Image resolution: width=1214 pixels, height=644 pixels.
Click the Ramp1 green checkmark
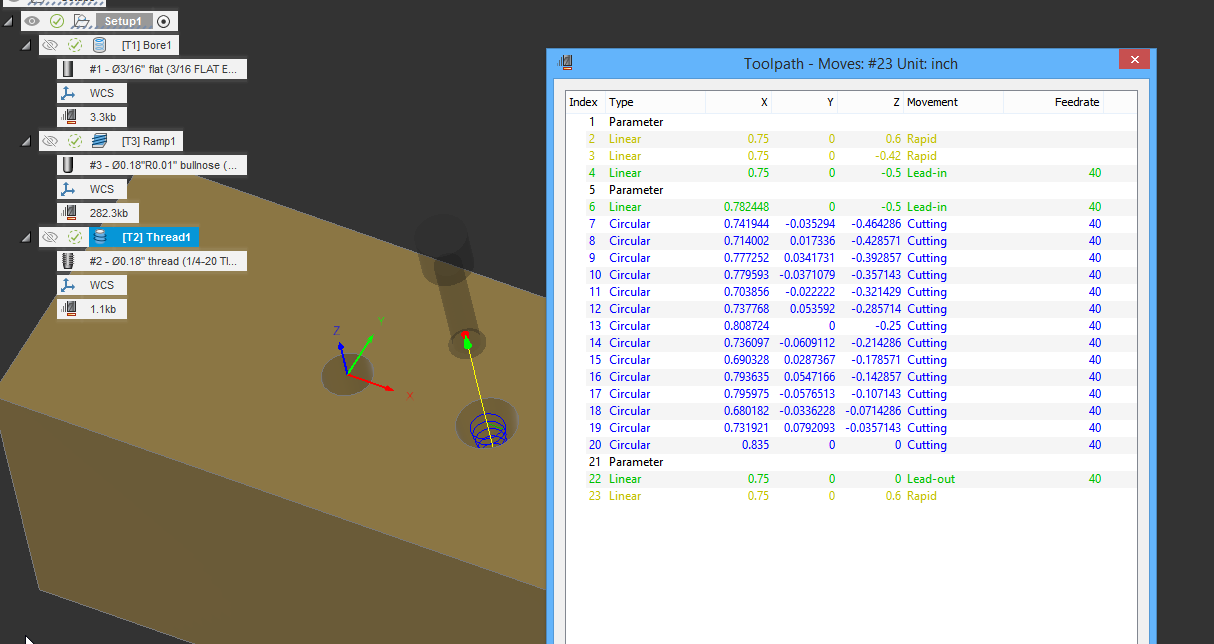(x=74, y=140)
